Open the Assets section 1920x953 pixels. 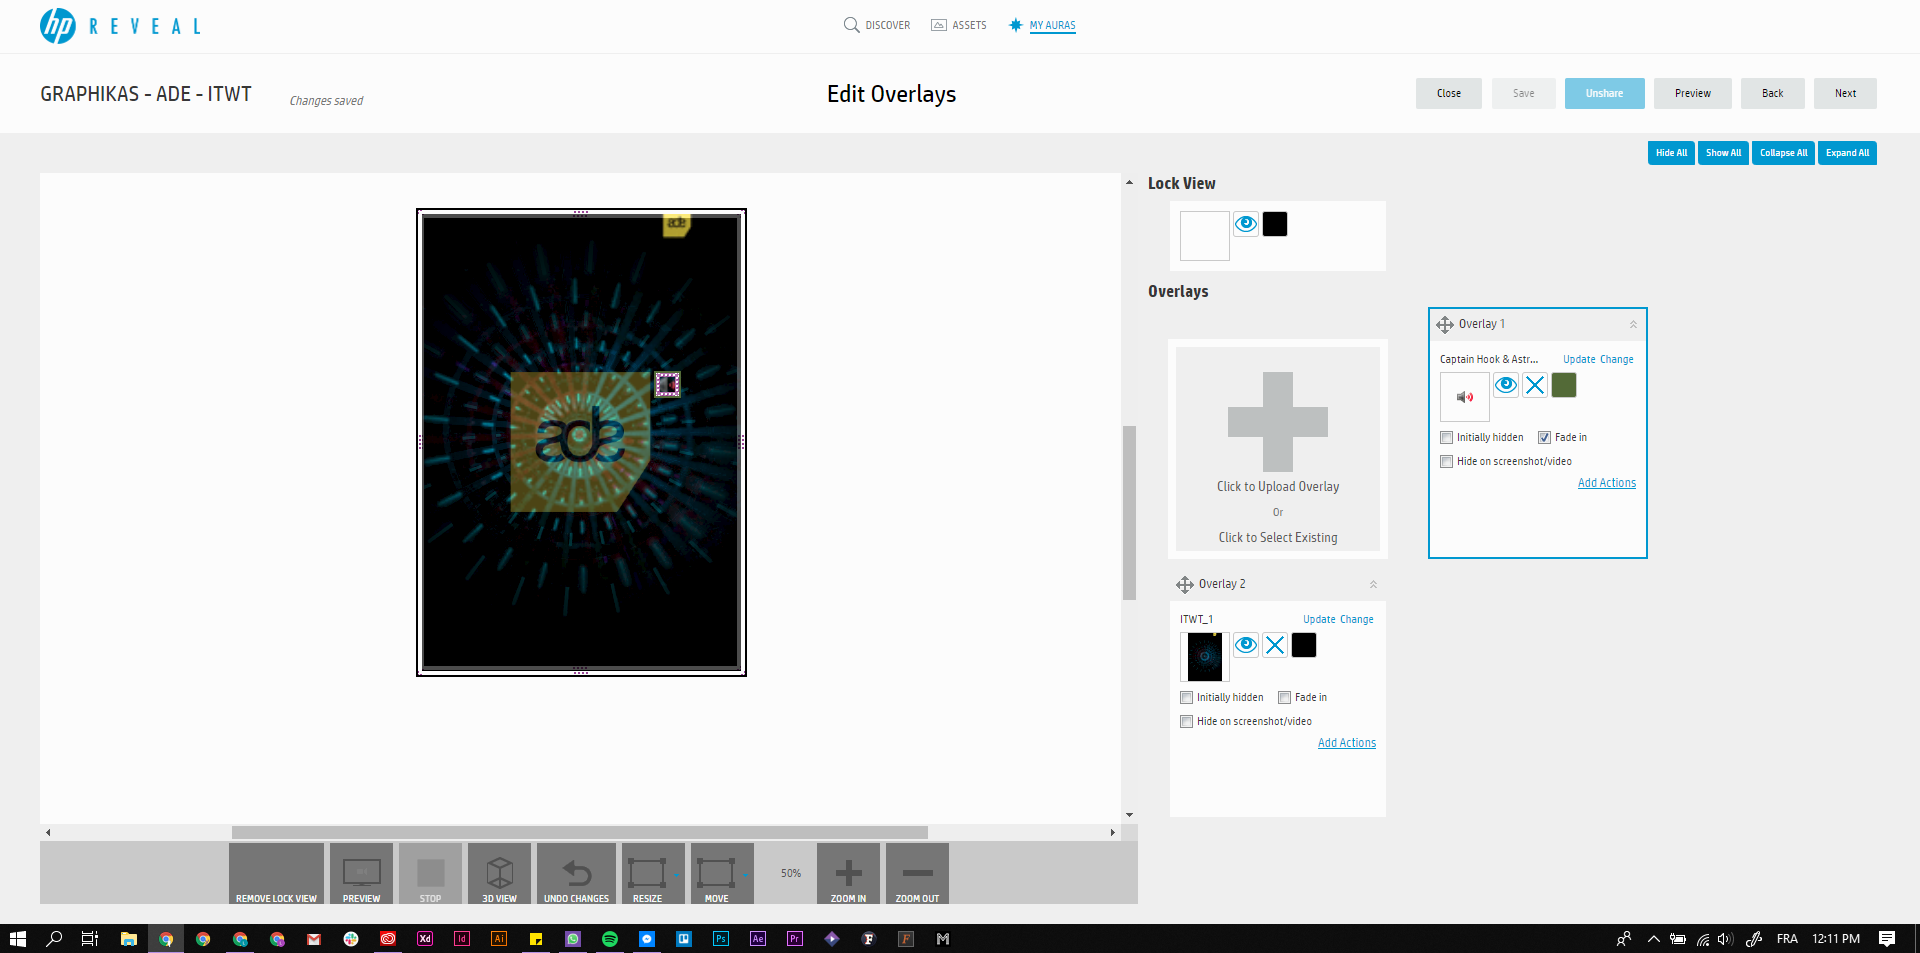pos(959,25)
